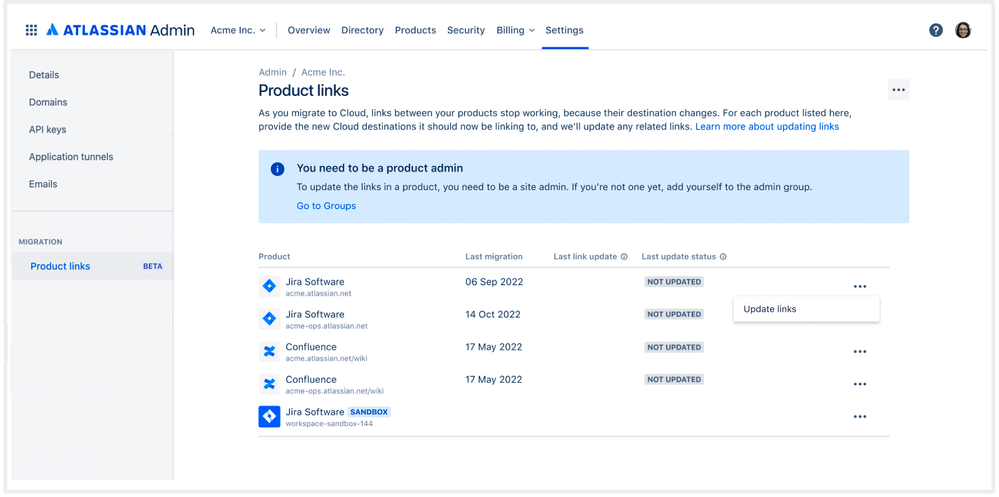The image size is (999, 497).
Task: Select Product links in the sidebar
Action: point(92,266)
